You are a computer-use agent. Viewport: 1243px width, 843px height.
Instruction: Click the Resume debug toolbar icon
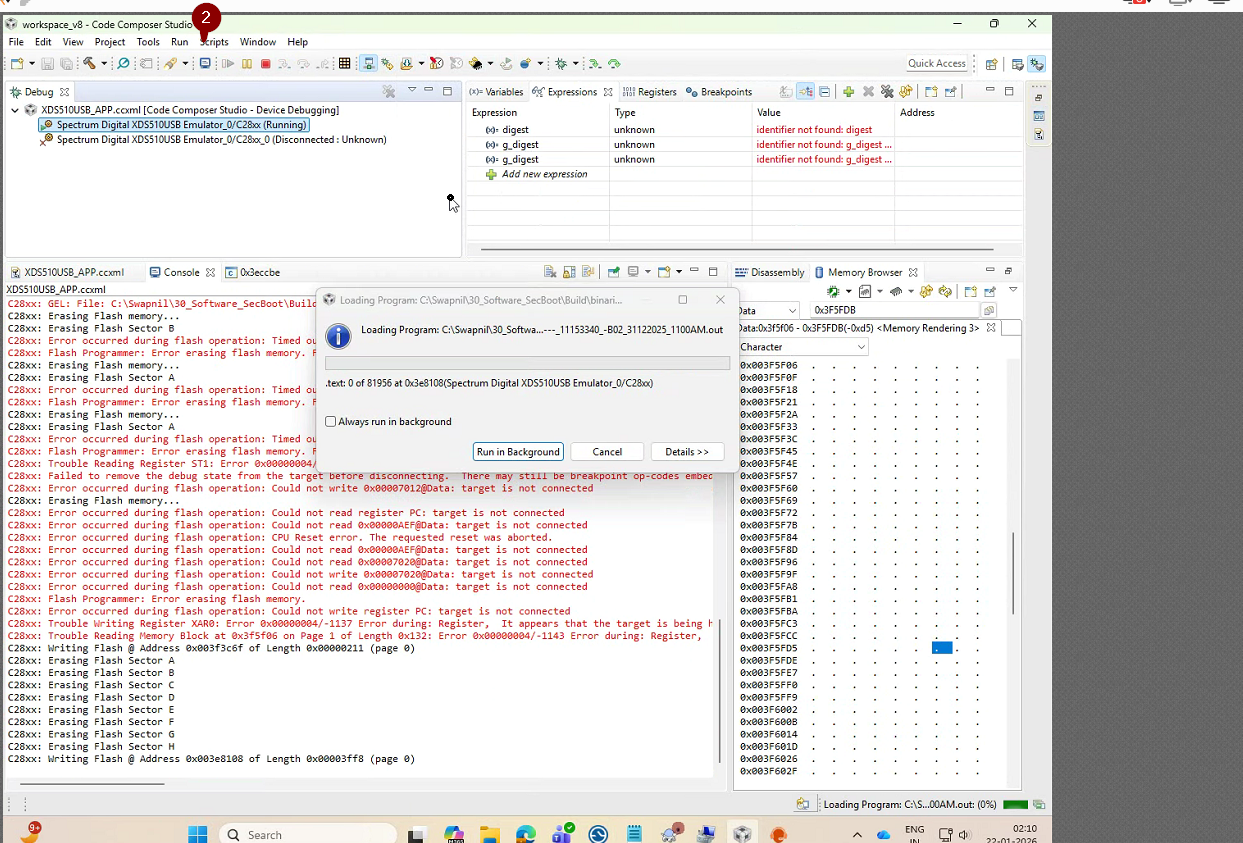point(228,64)
